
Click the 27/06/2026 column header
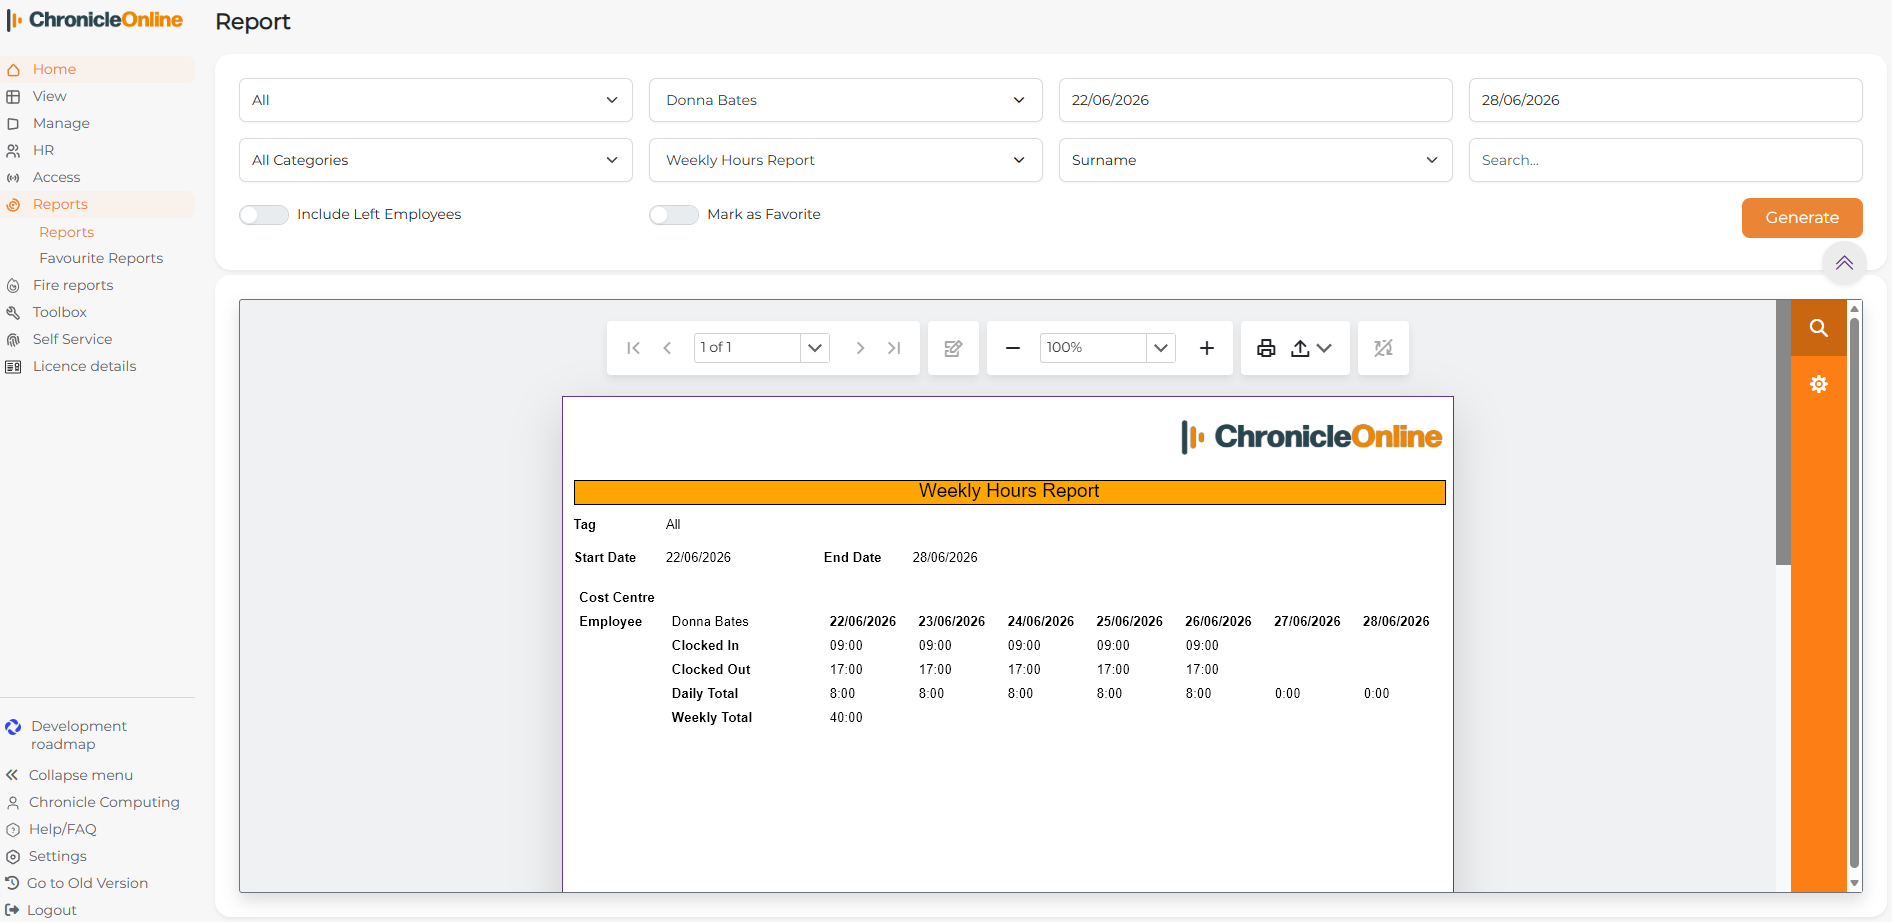(x=1307, y=622)
